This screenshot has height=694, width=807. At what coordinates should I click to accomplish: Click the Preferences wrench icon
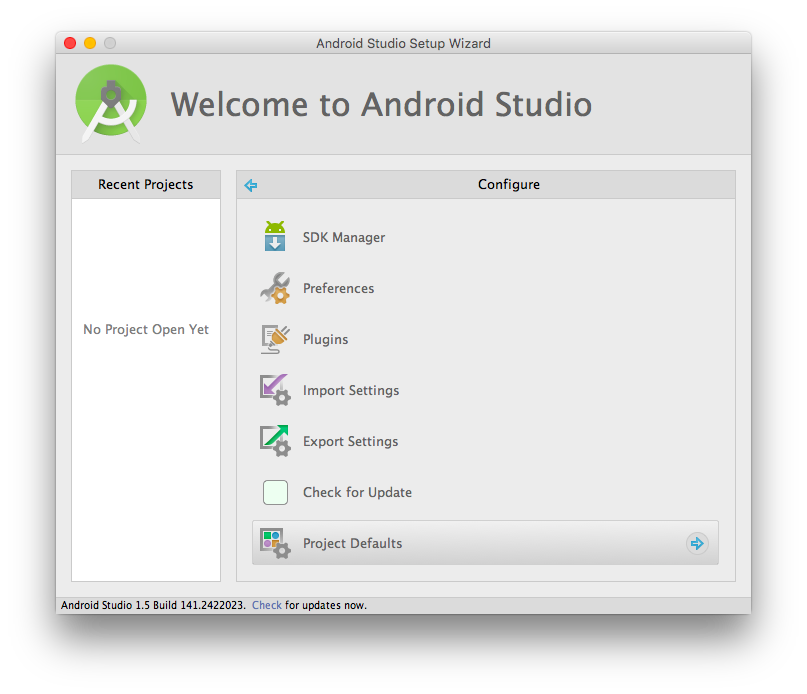(275, 288)
